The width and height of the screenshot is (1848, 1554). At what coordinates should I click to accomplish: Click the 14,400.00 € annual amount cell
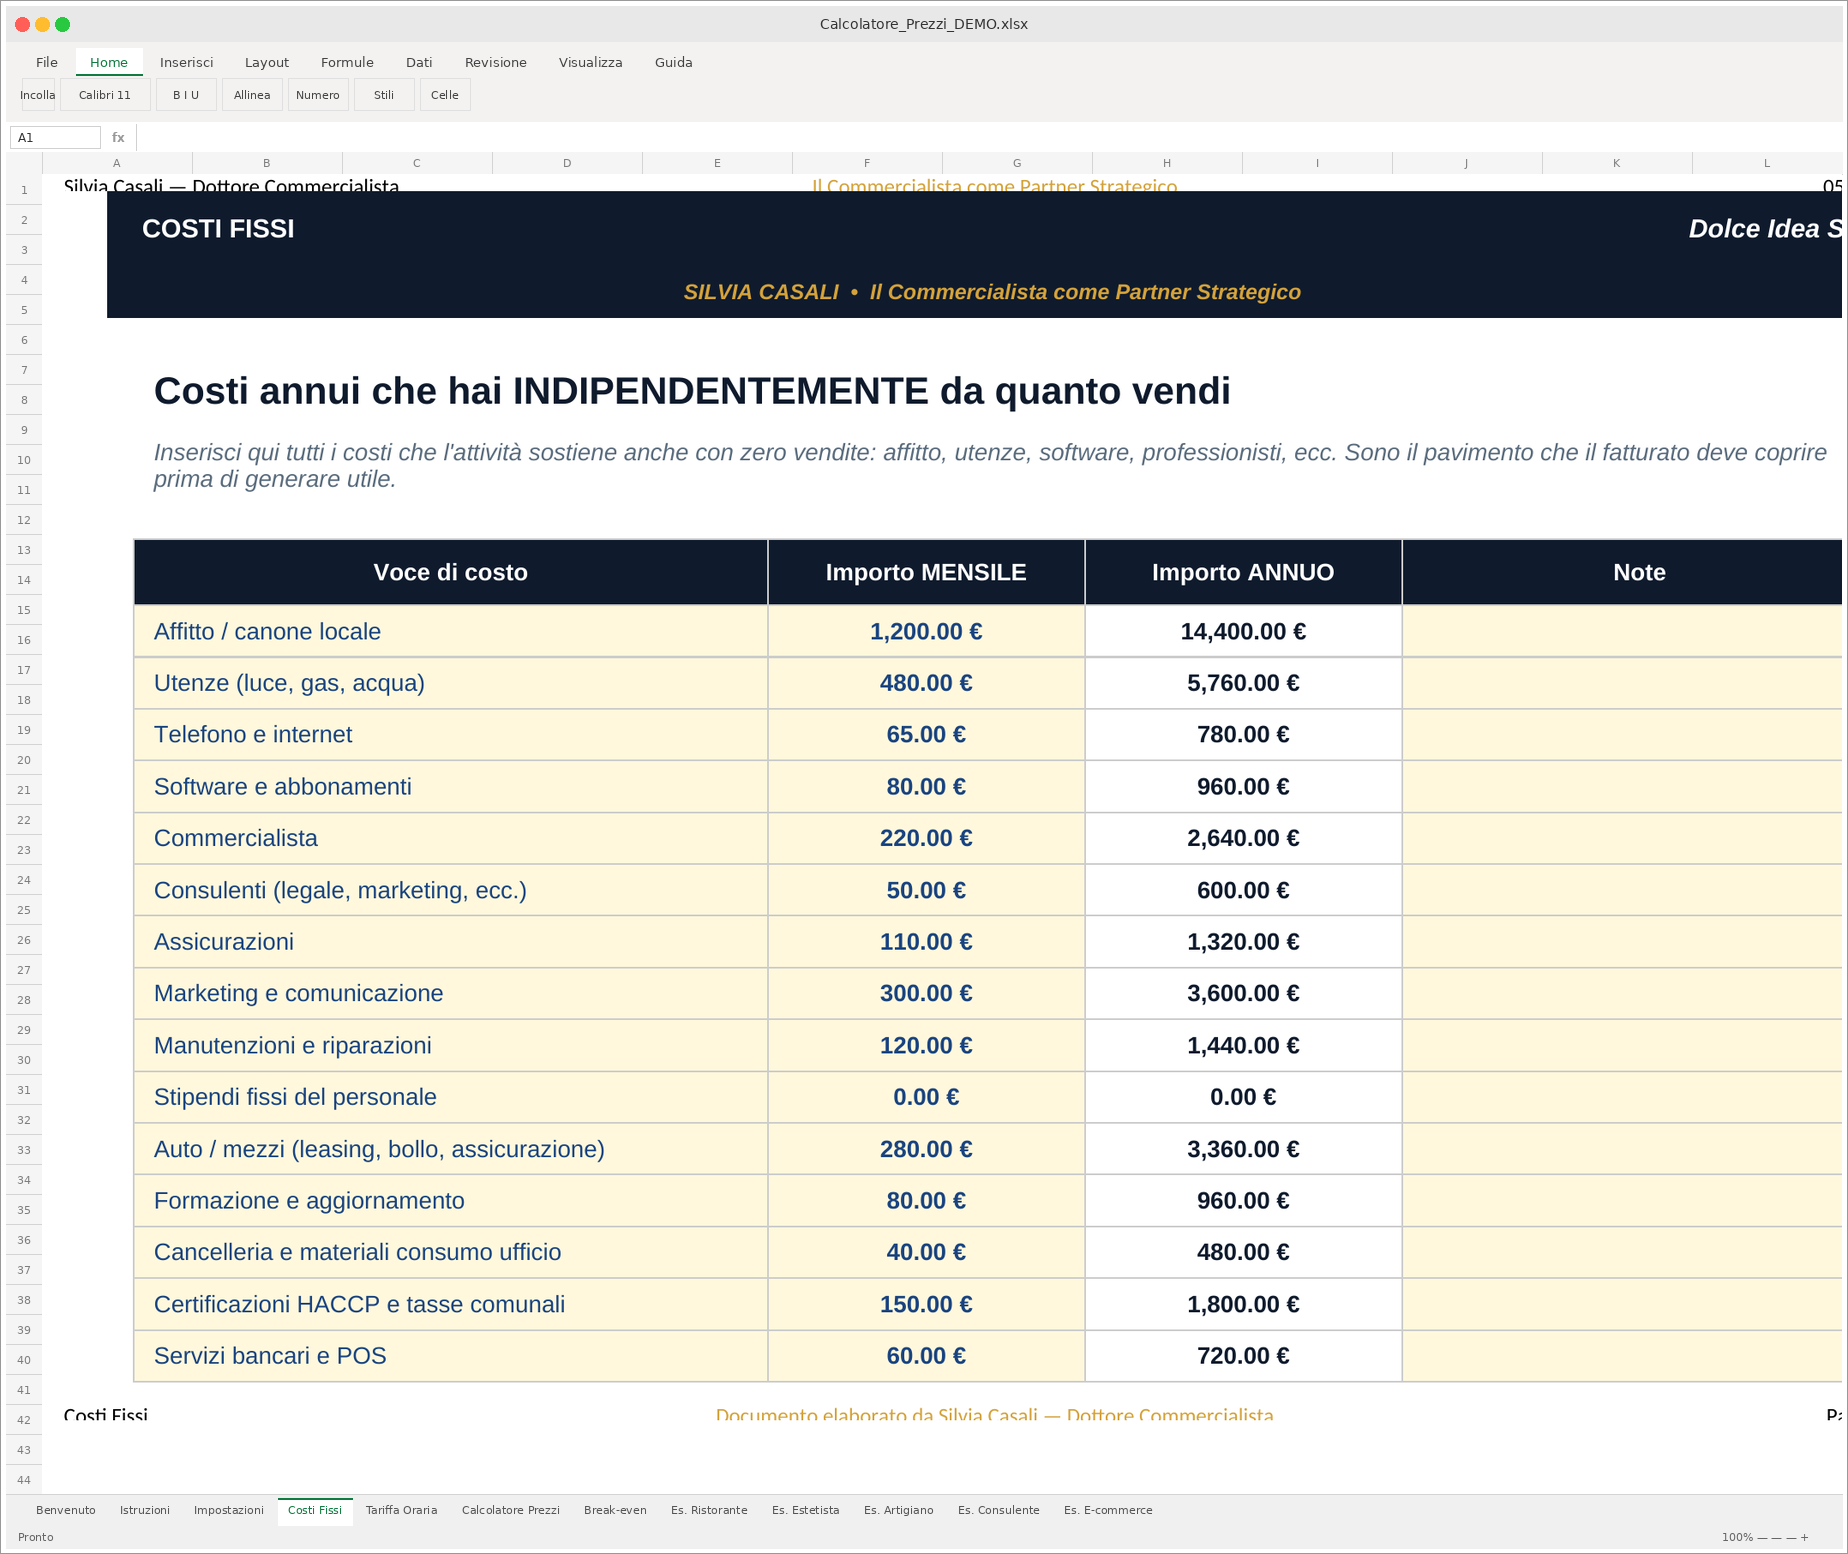pyautogui.click(x=1243, y=631)
